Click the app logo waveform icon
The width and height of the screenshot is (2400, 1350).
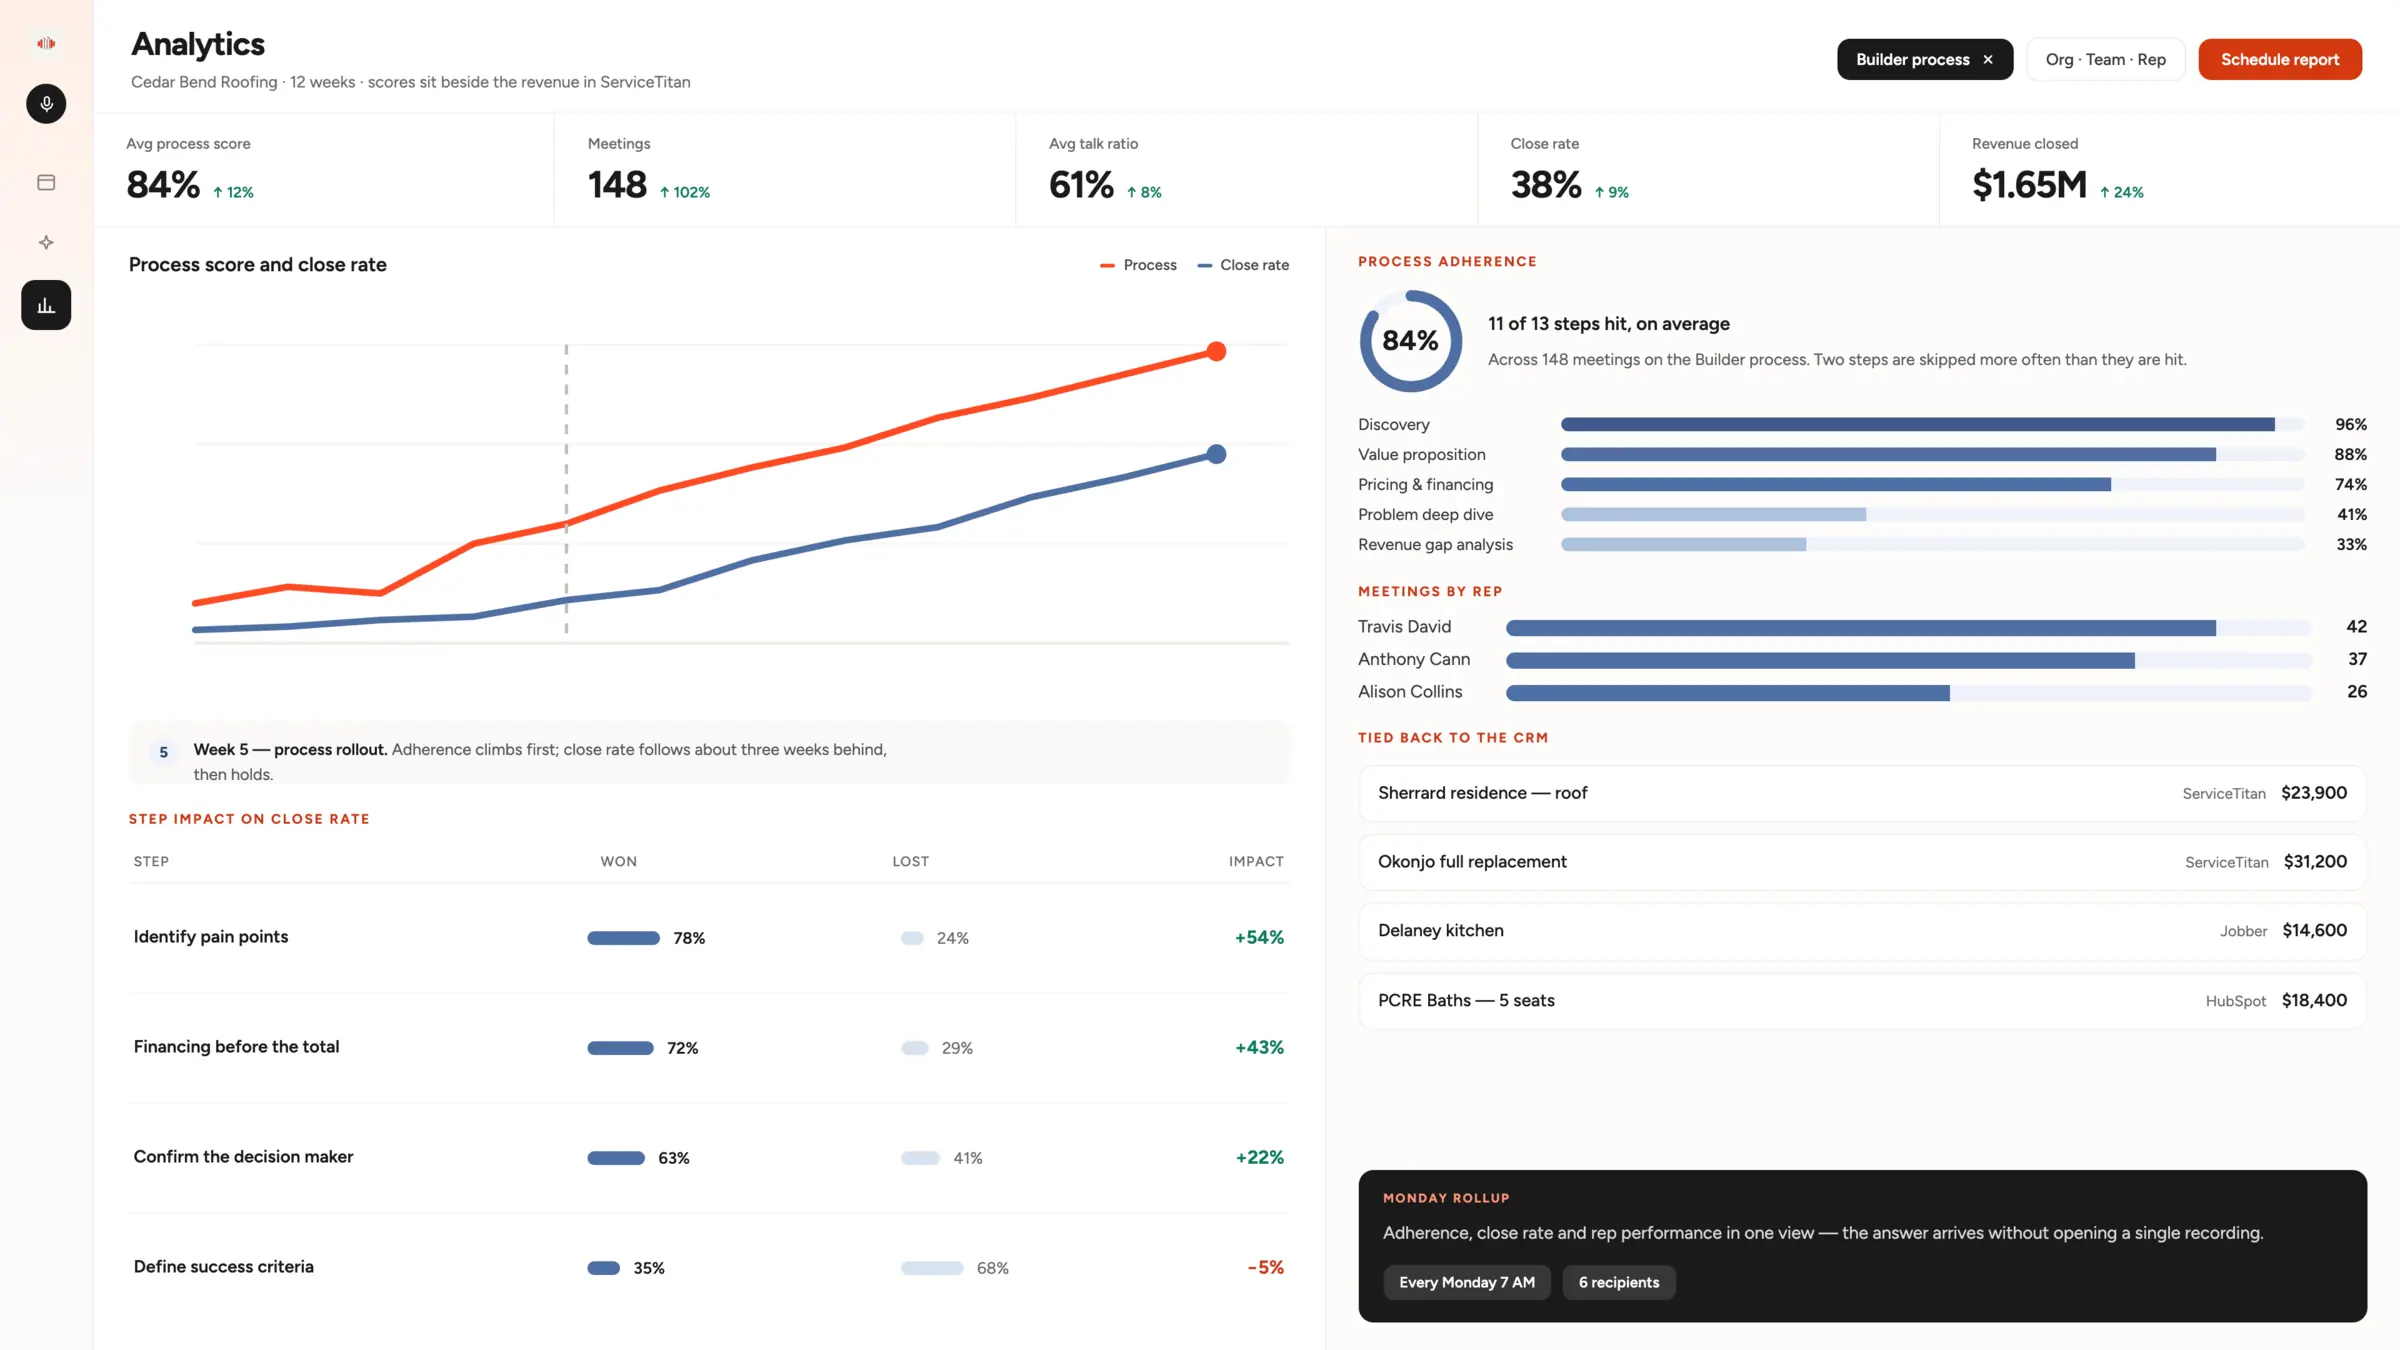[x=46, y=43]
